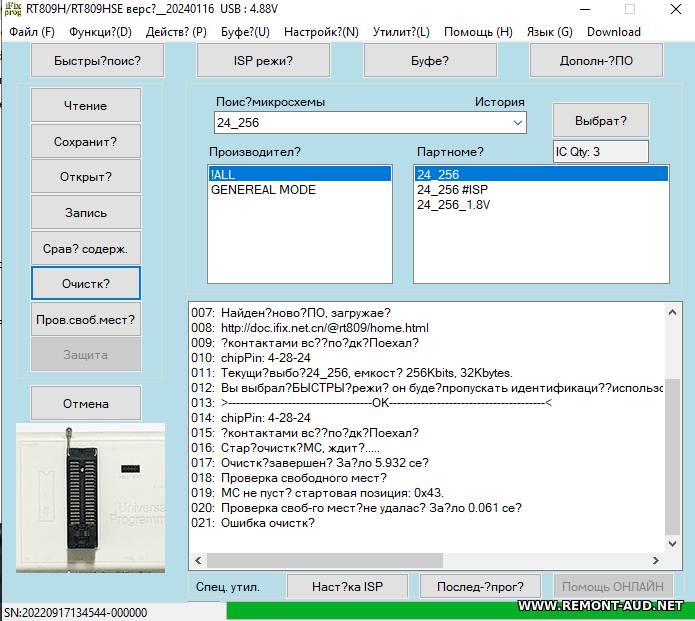Screen dimensions: 695x621
Task: Expand the chip search history dropdown
Action: tap(517, 122)
